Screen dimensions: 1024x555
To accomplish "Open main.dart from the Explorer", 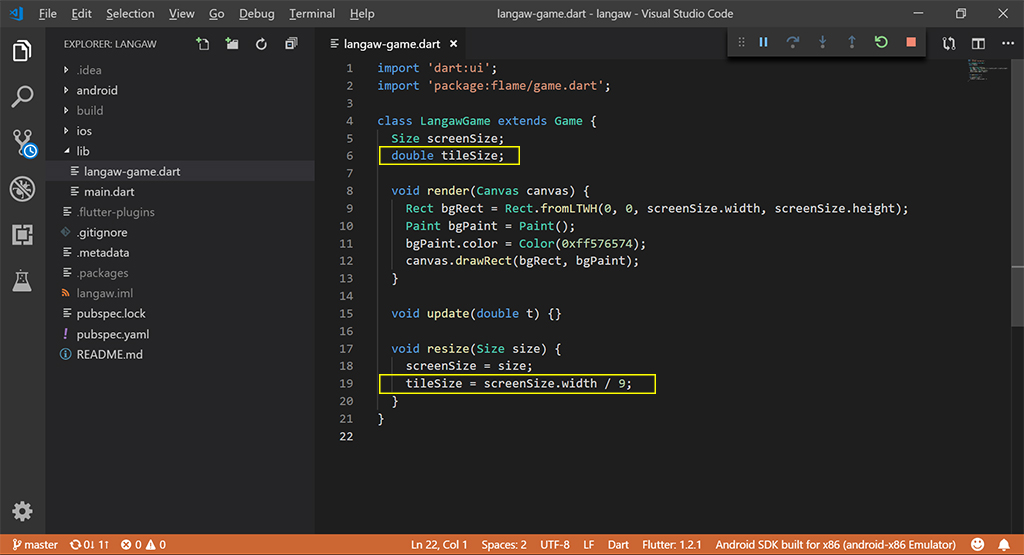I will click(x=110, y=192).
